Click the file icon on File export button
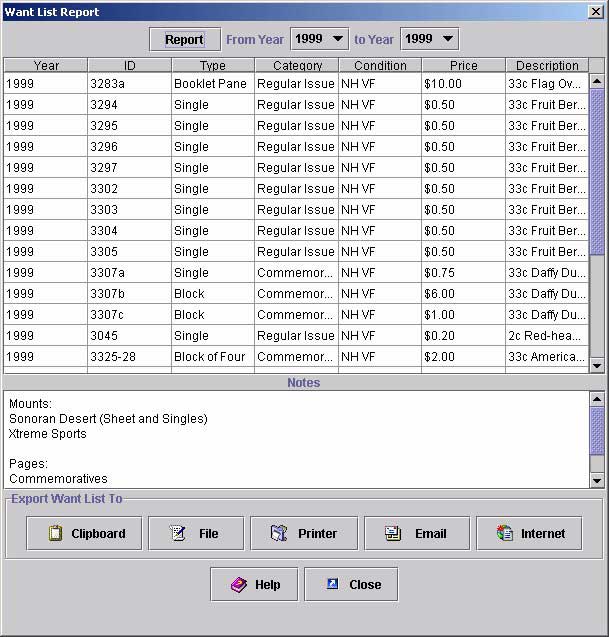 (178, 534)
